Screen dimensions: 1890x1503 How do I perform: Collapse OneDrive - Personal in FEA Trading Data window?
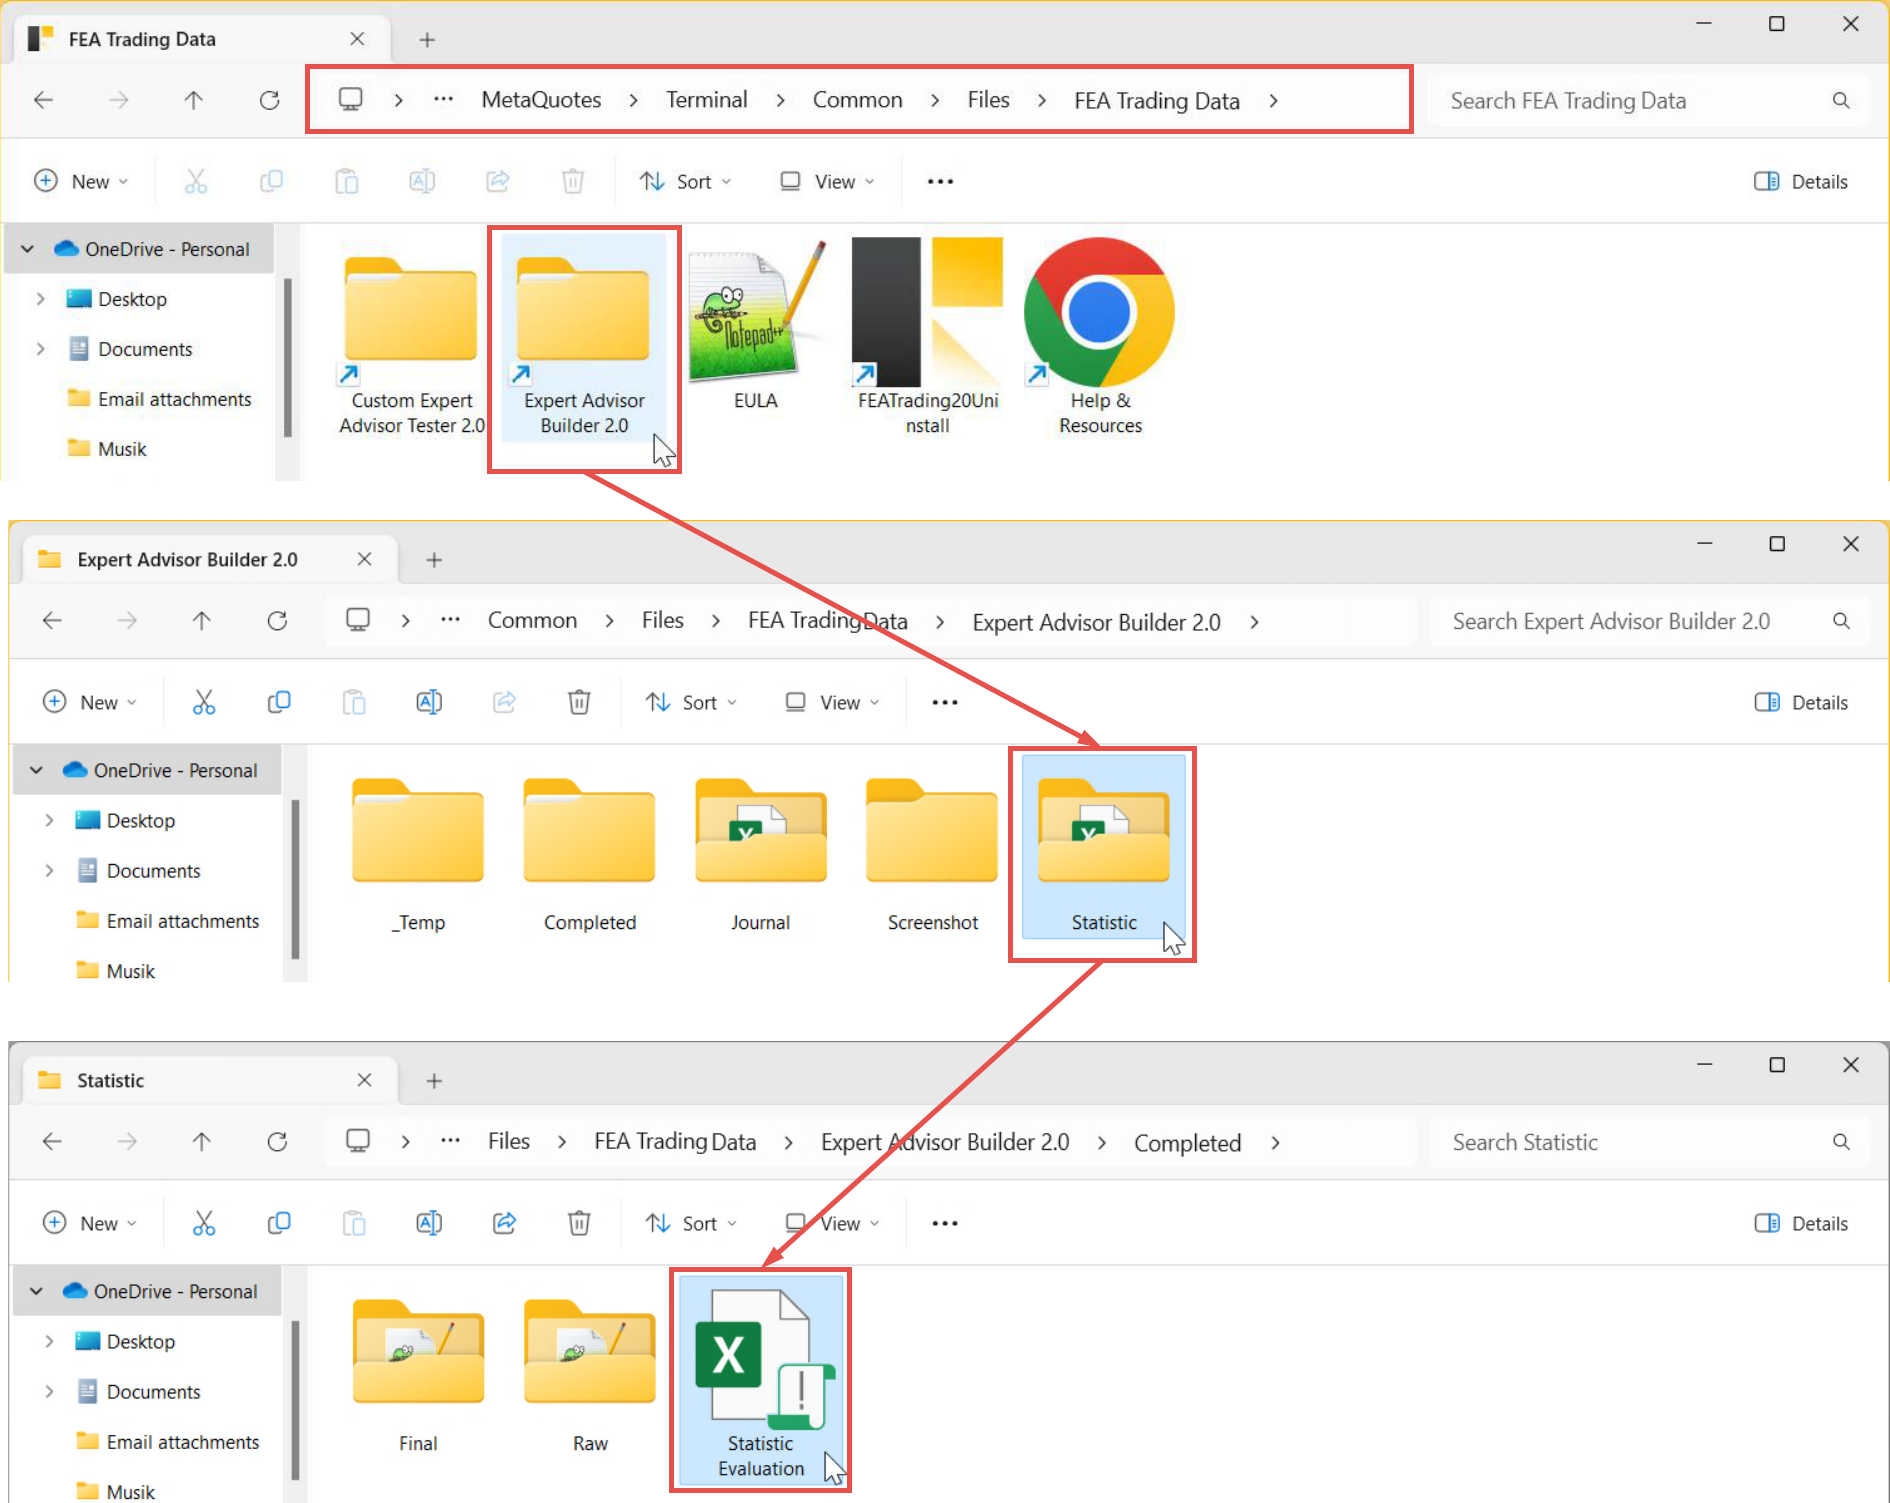[x=28, y=249]
